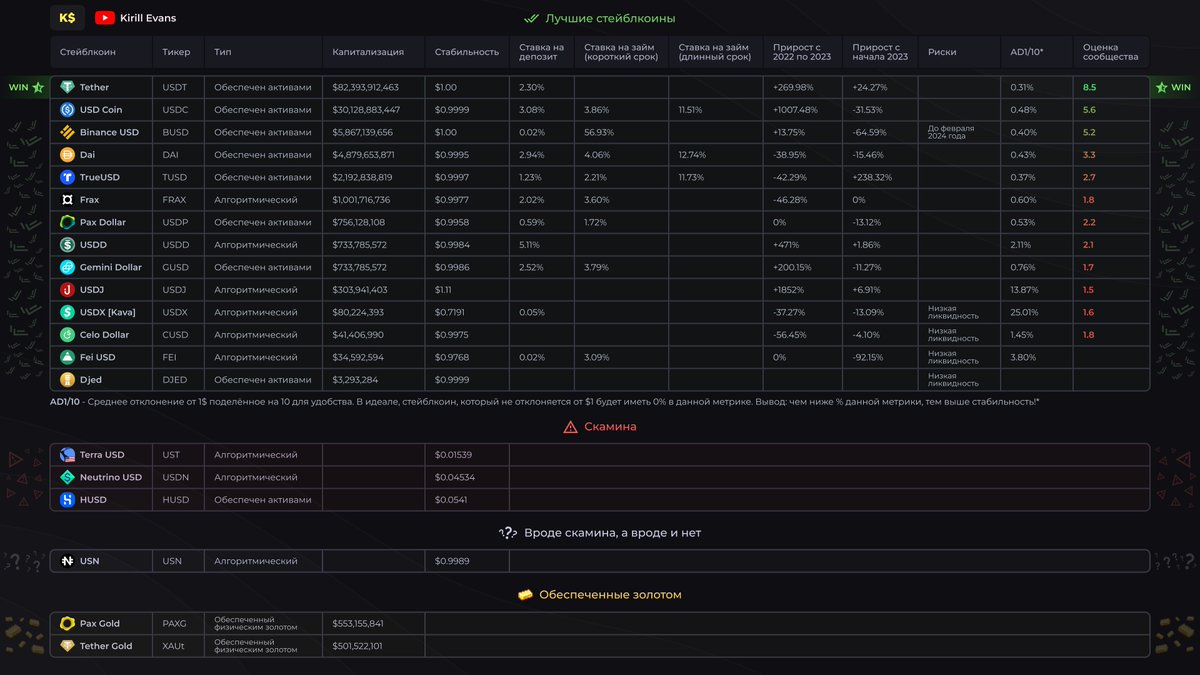1200x675 pixels.
Task: Click the USDJ coin icon
Action: point(68,290)
